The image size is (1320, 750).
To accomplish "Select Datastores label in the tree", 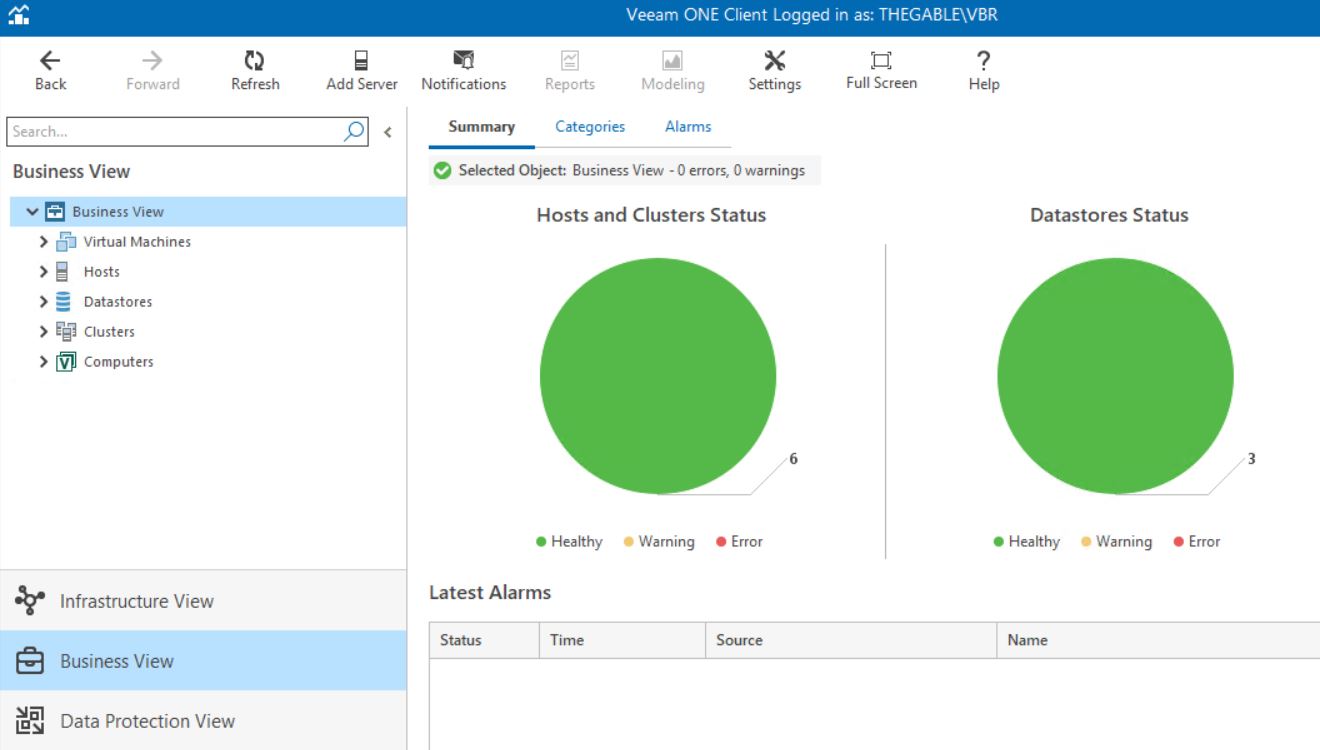I will pyautogui.click(x=118, y=301).
